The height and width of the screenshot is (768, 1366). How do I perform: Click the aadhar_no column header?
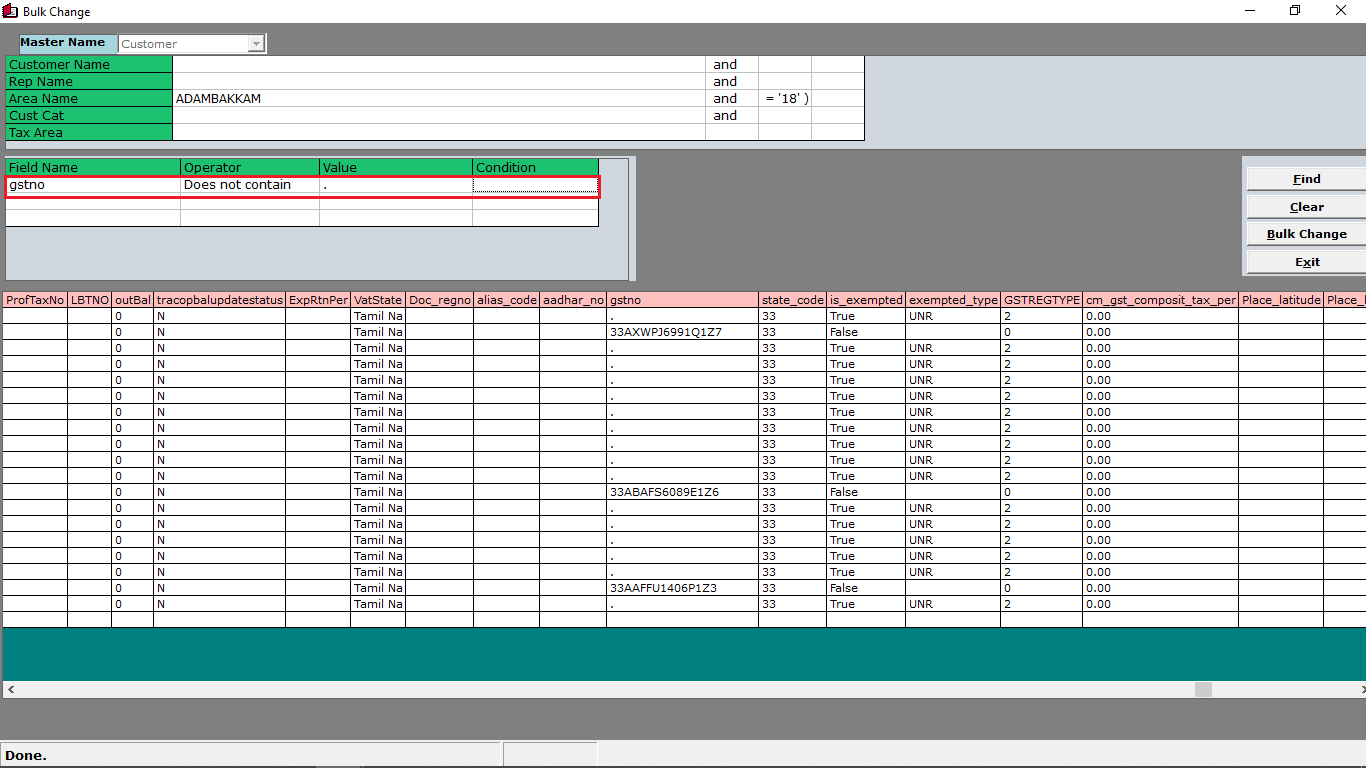(x=573, y=300)
